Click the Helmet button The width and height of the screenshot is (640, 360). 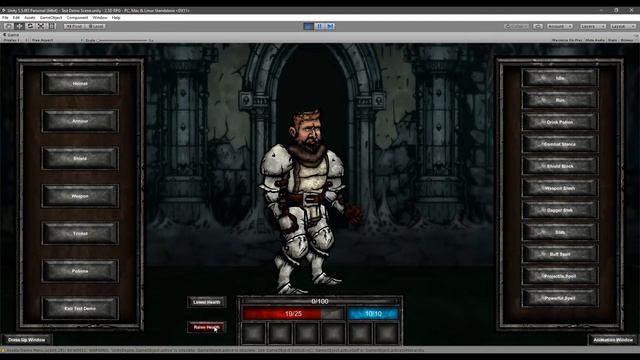pyautogui.click(x=80, y=83)
